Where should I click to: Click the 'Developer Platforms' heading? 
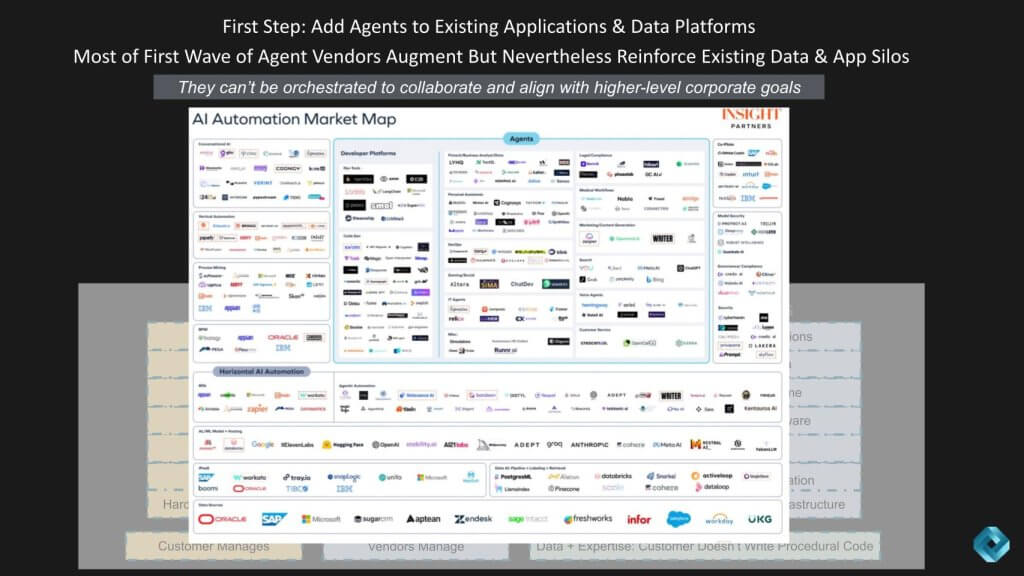click(x=368, y=153)
